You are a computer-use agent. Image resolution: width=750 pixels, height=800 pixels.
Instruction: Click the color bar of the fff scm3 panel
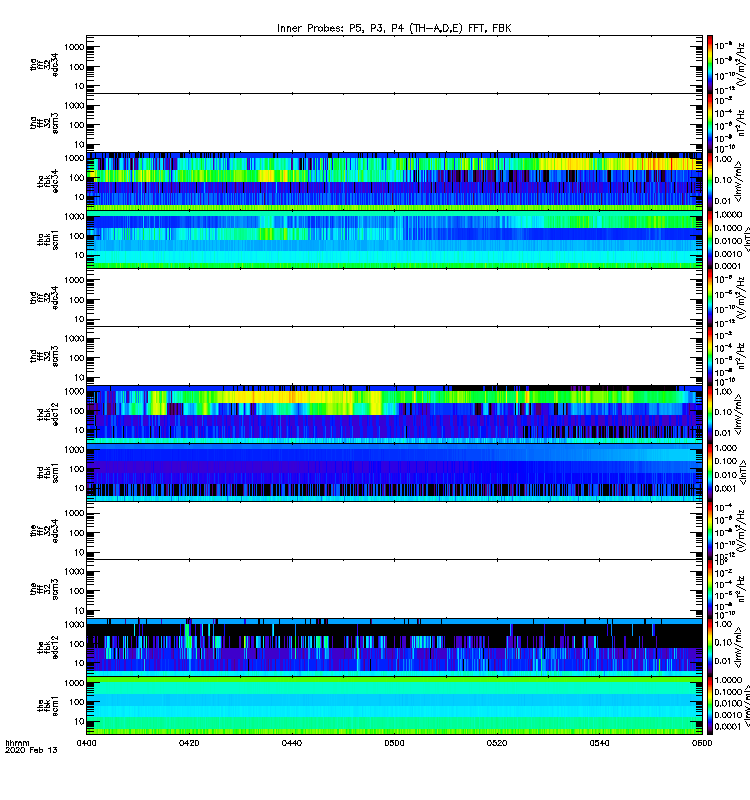pos(709,589)
